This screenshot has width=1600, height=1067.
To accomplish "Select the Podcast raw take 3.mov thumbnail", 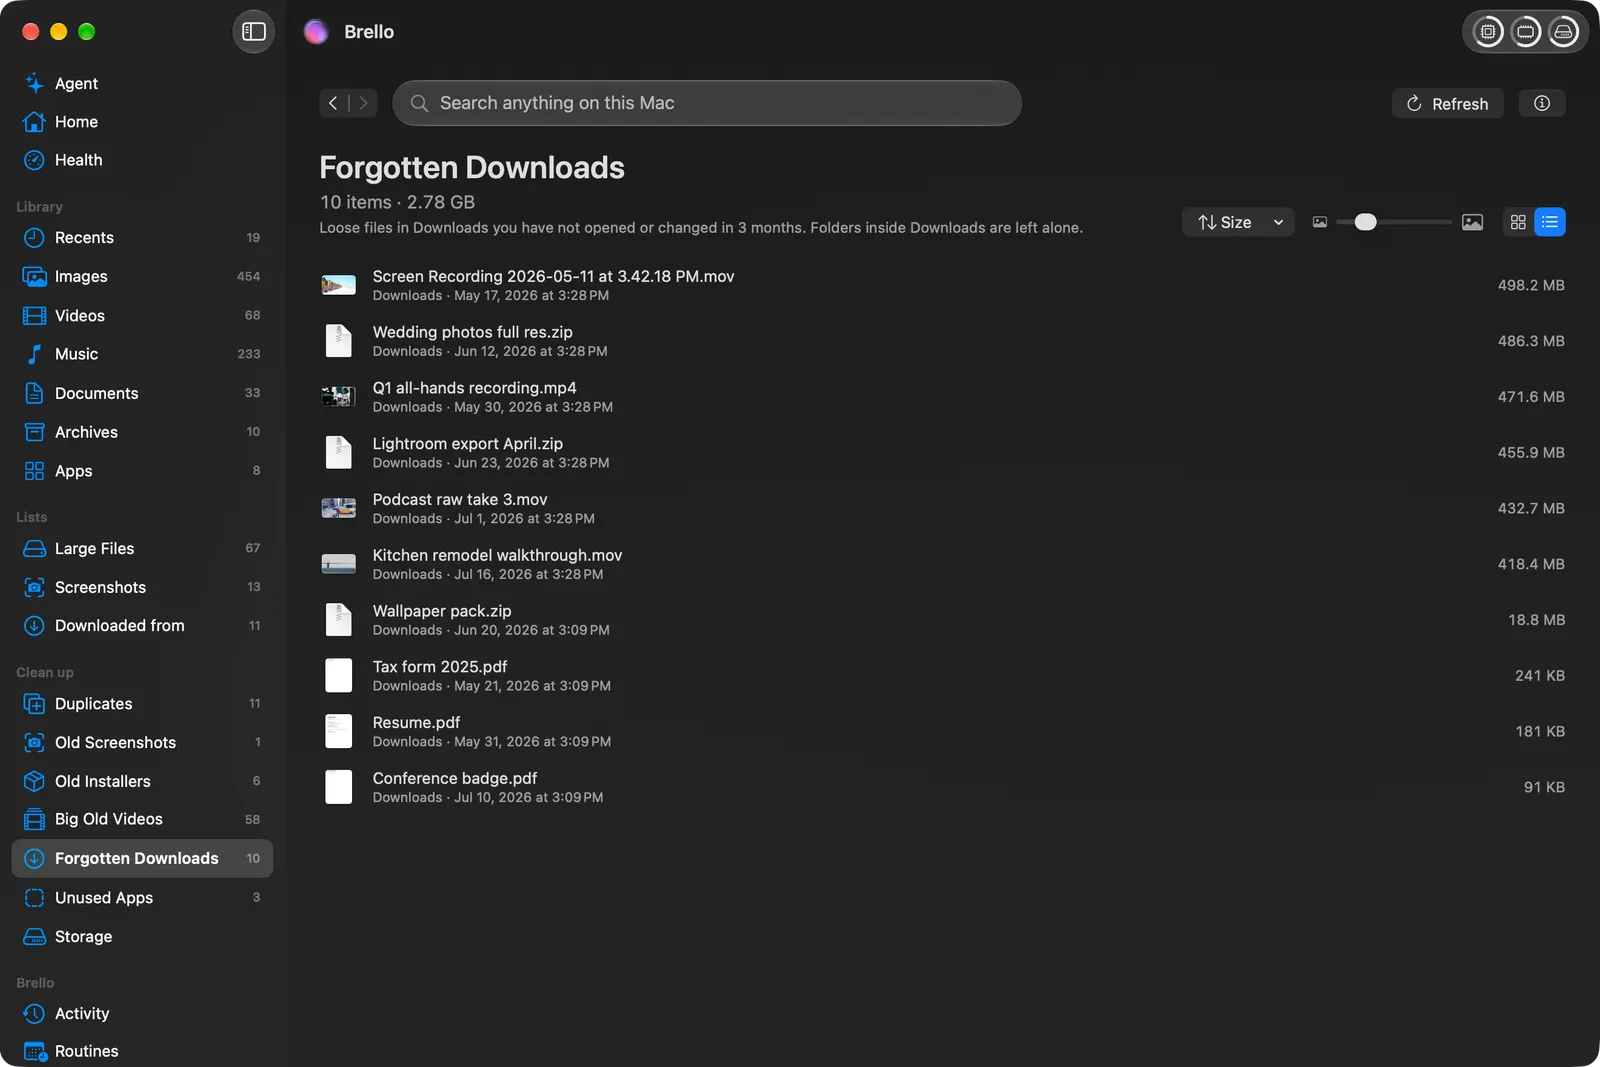I will (x=338, y=508).
